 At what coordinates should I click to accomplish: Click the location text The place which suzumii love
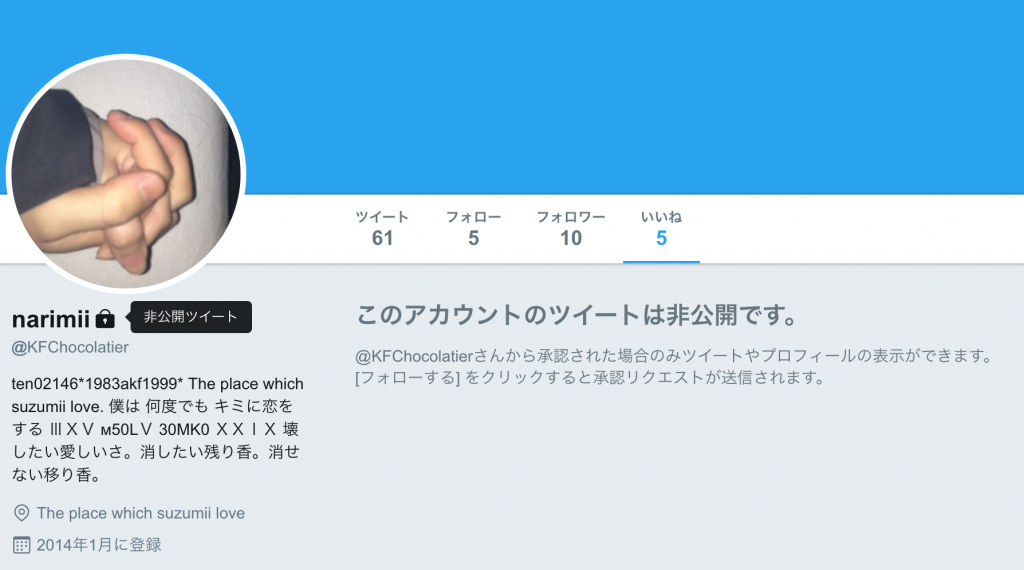pyautogui.click(x=140, y=513)
